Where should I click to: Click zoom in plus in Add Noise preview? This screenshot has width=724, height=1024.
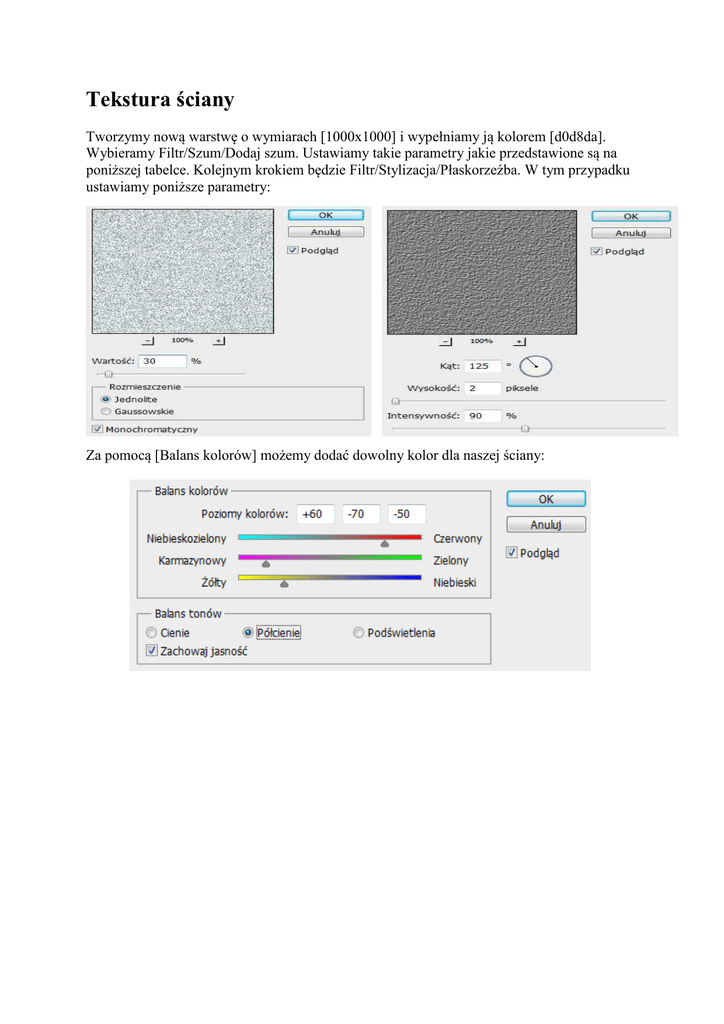[x=217, y=340]
